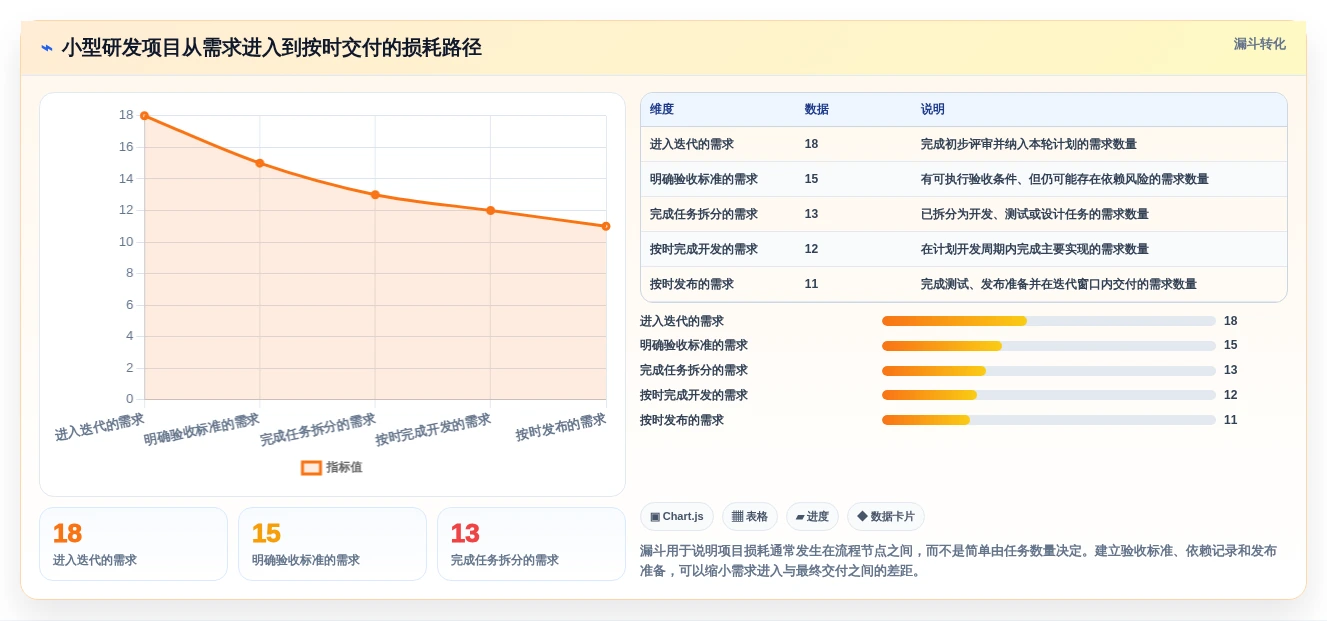1327x621 pixels.
Task: Select the chart data point at value 18
Action: tap(144, 116)
